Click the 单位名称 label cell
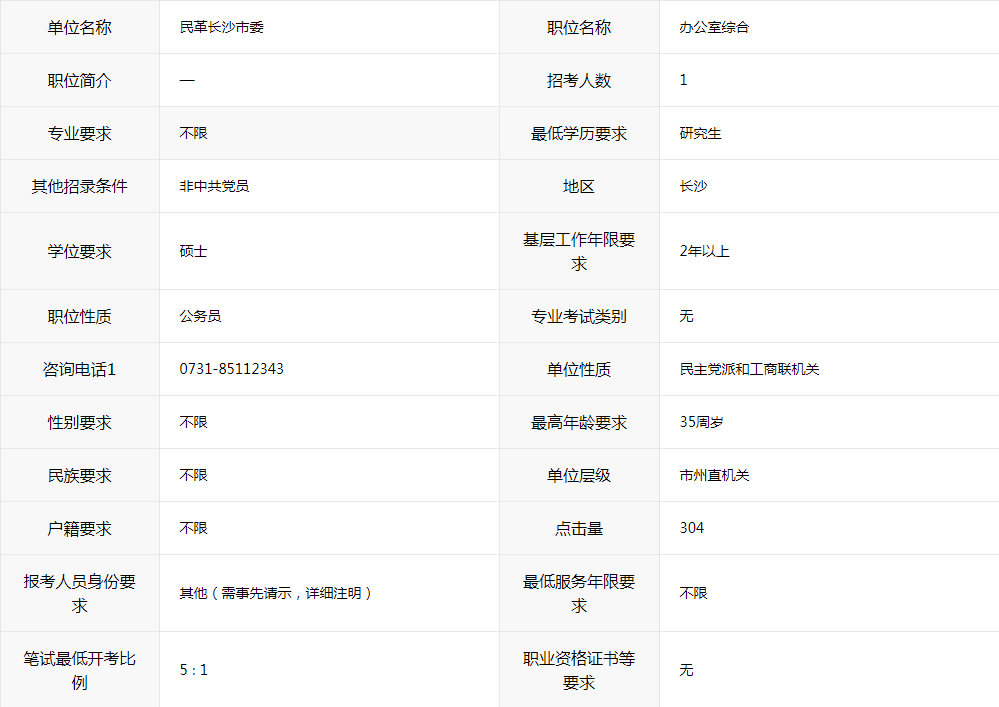The image size is (999, 707). [x=80, y=27]
